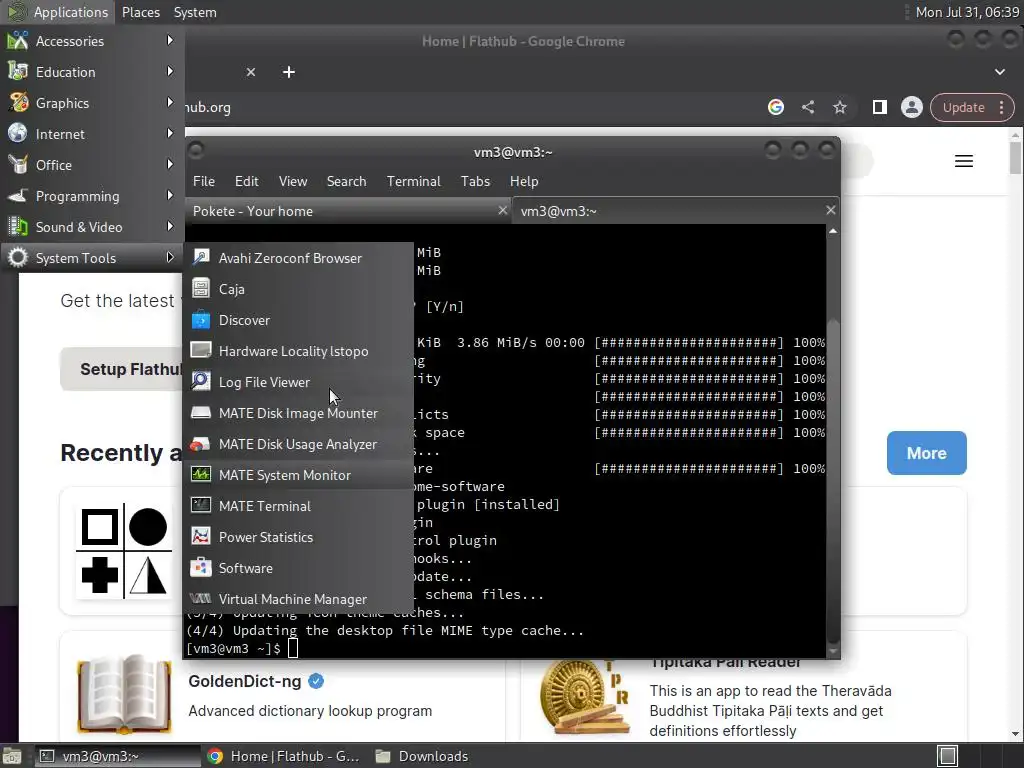Click the Applications menu button
1024x768 pixels.
pos(57,12)
